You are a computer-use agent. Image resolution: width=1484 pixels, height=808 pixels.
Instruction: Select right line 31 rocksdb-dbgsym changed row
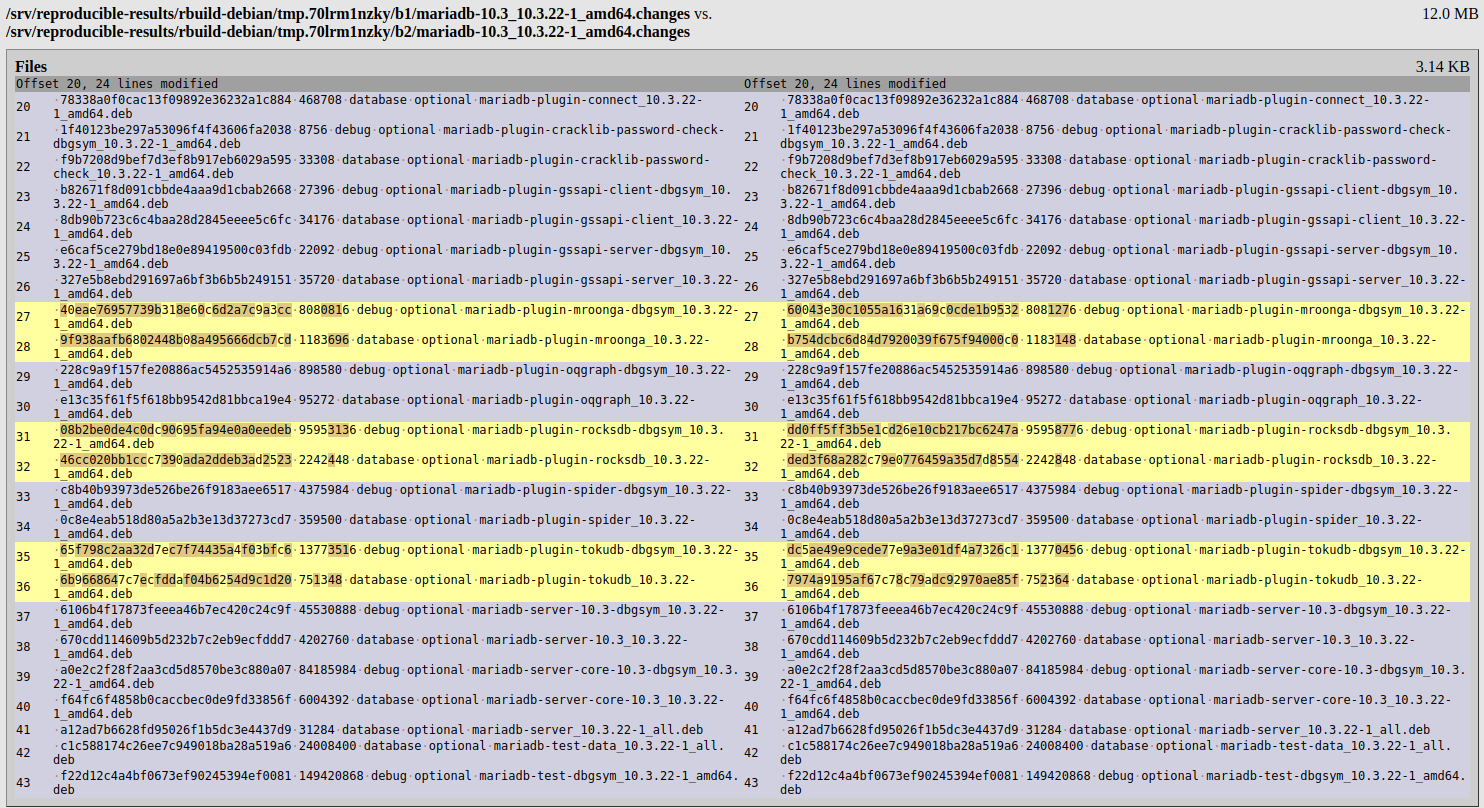point(1123,437)
